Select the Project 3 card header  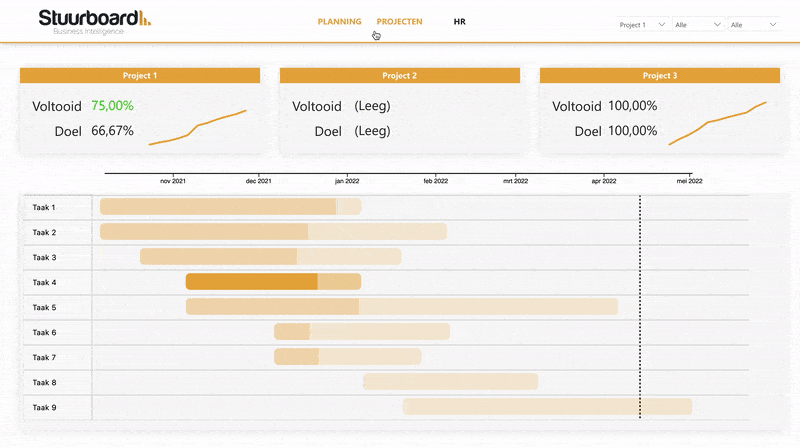660,76
